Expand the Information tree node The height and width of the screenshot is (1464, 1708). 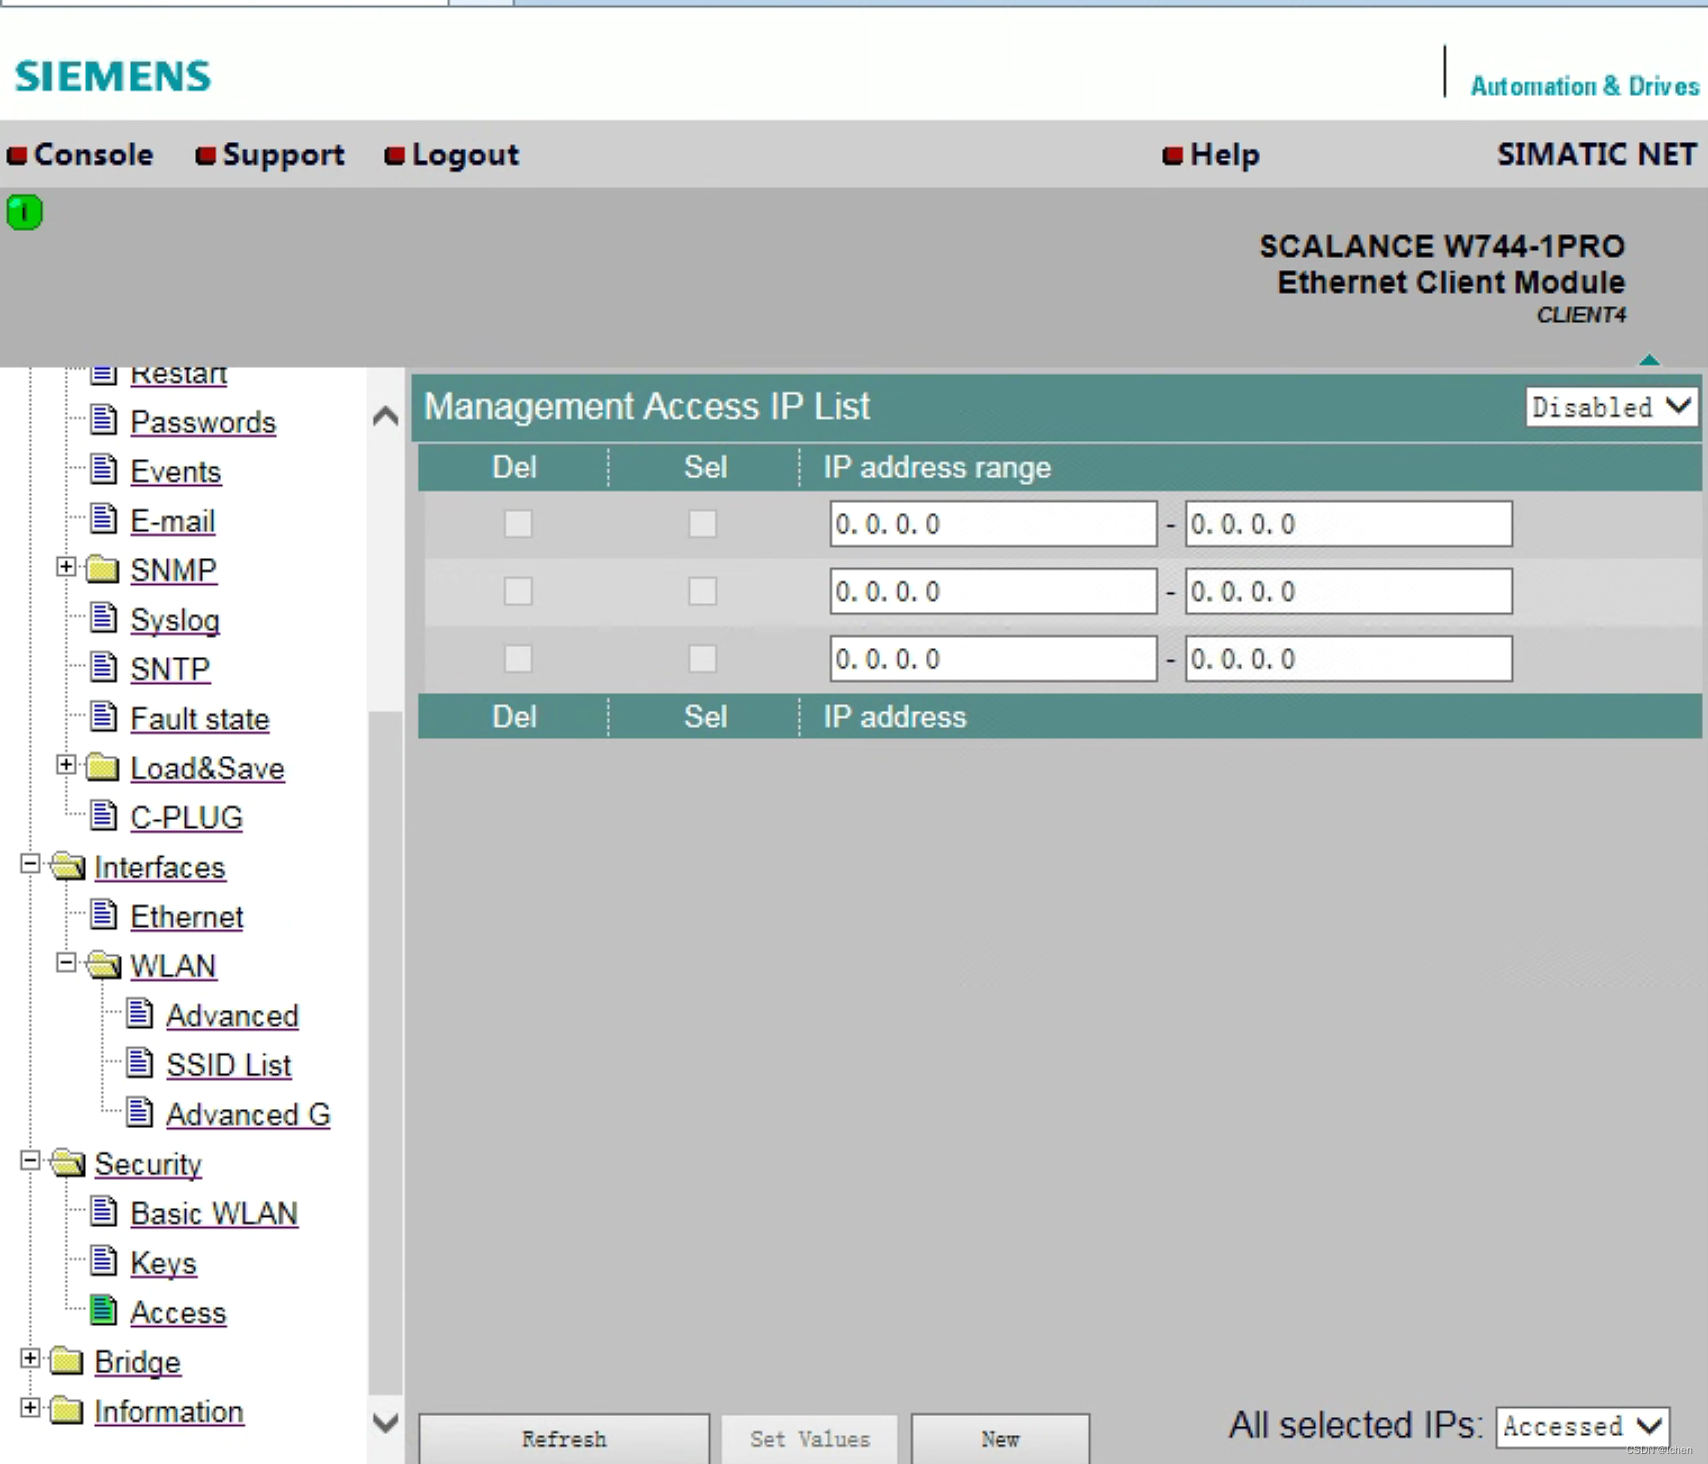pyautogui.click(x=30, y=1407)
